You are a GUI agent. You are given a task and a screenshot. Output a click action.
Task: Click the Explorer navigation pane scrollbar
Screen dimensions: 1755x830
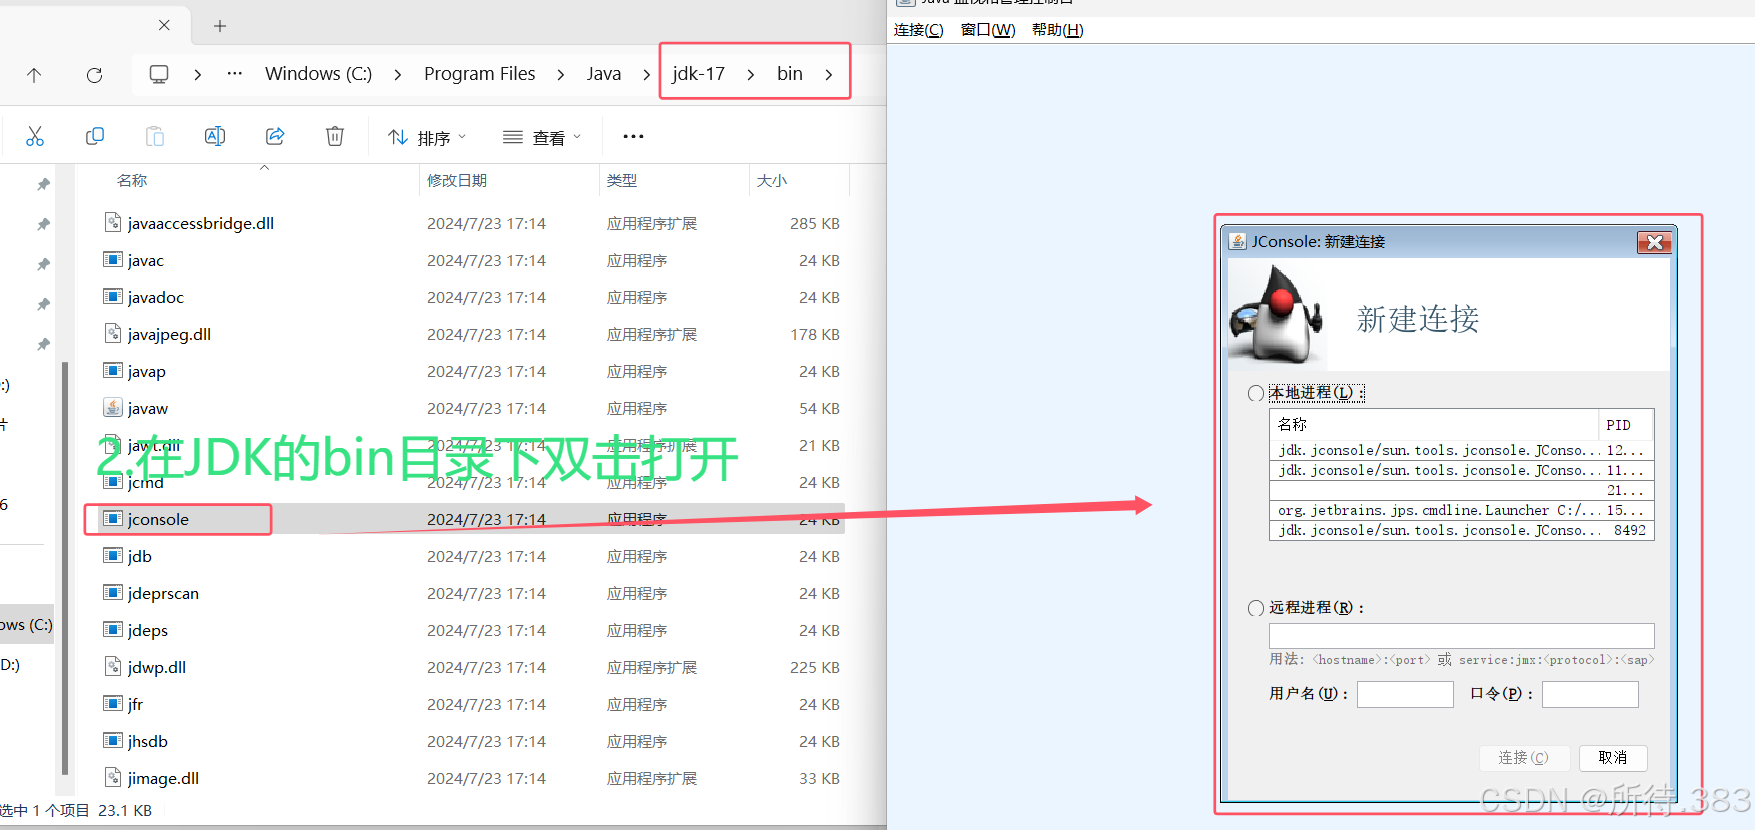click(x=65, y=568)
